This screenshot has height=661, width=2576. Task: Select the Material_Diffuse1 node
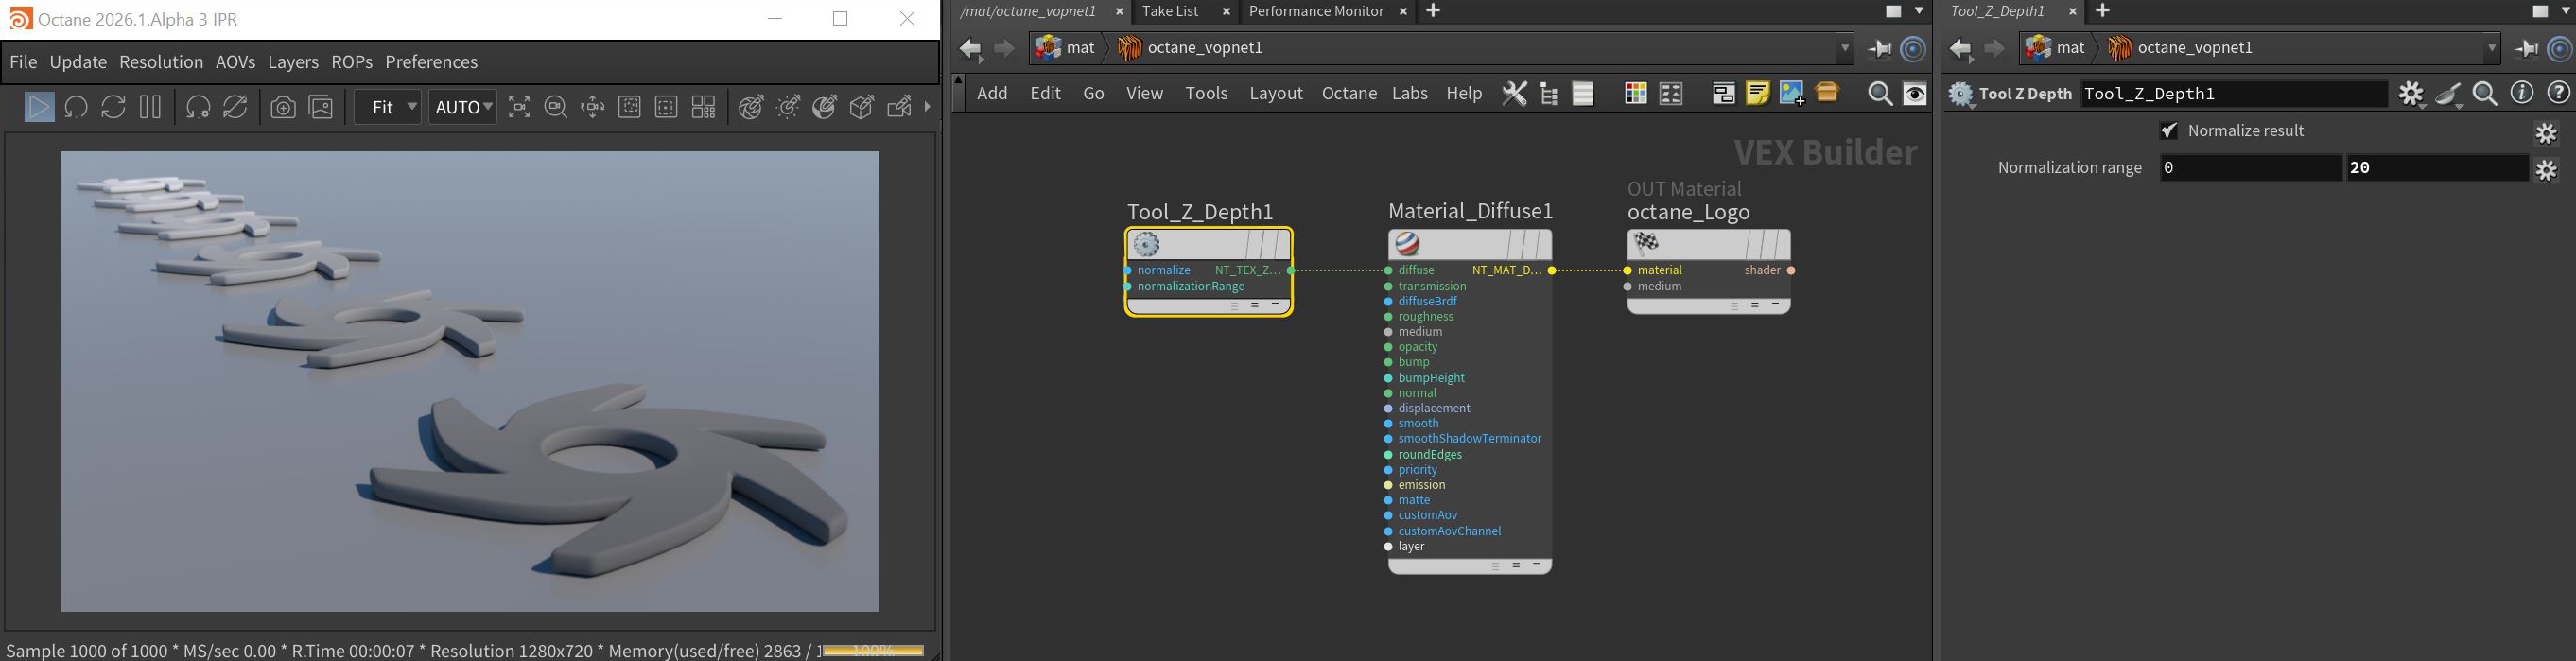tap(1456, 244)
